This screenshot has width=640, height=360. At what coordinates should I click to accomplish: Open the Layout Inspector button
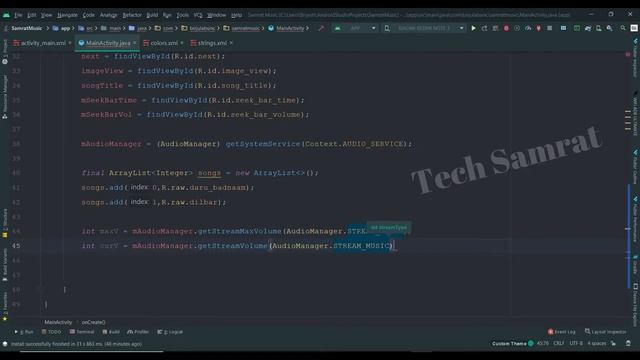(x=606, y=332)
